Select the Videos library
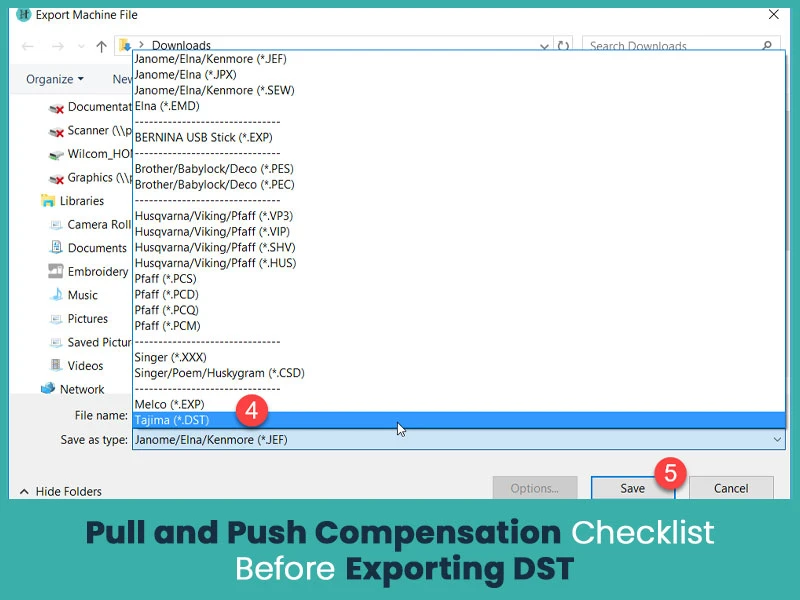This screenshot has height=600, width=800. (x=83, y=365)
